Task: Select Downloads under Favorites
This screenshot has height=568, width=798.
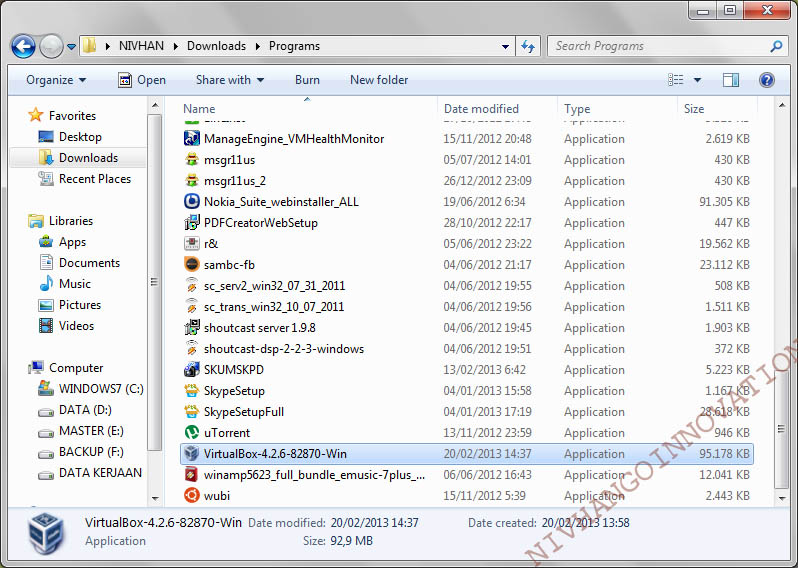Action: 77,158
